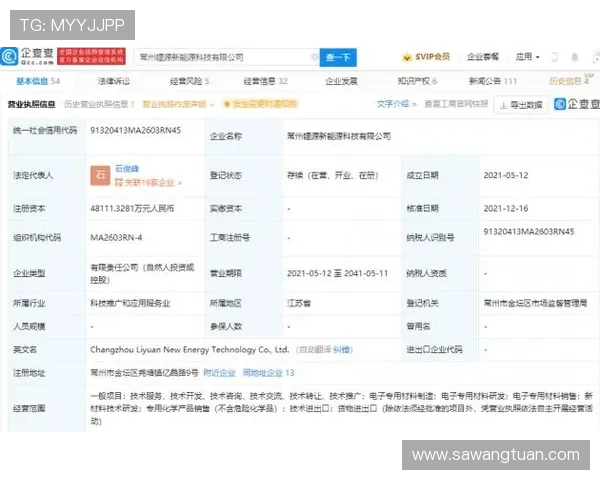Click the red 石 avatar of the legal representative
This screenshot has width=600, height=480.
100,175
